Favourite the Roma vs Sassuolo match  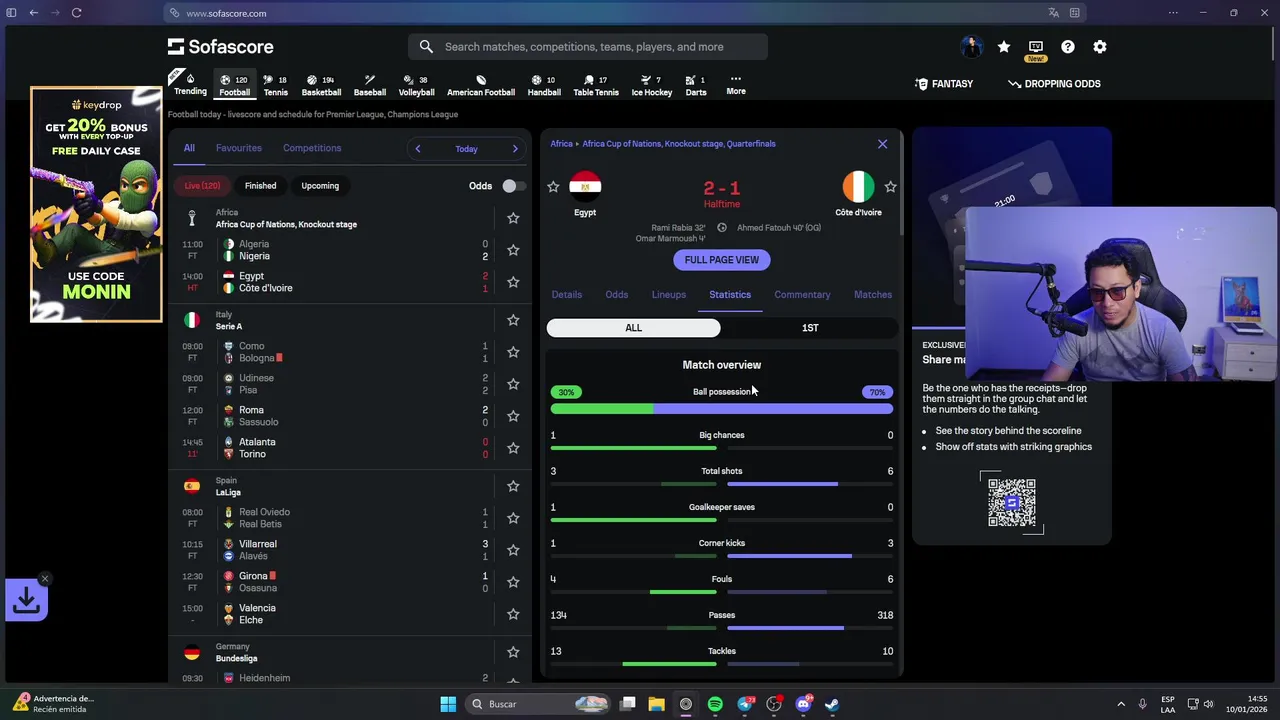tap(513, 416)
